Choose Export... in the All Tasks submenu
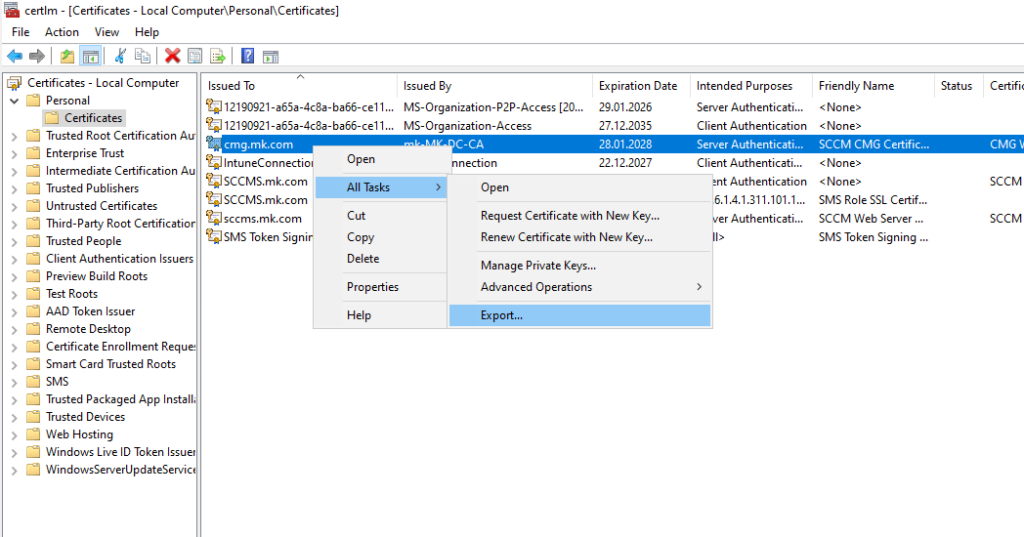The width and height of the screenshot is (1024, 537). [x=501, y=315]
